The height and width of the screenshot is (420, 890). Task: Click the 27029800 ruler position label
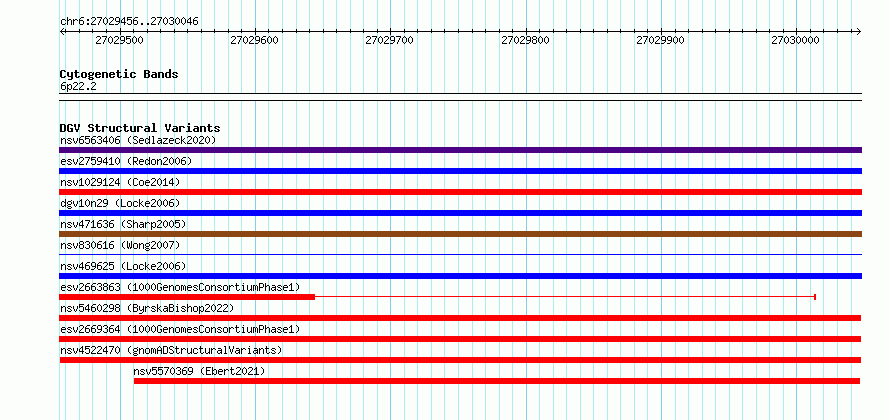526,40
